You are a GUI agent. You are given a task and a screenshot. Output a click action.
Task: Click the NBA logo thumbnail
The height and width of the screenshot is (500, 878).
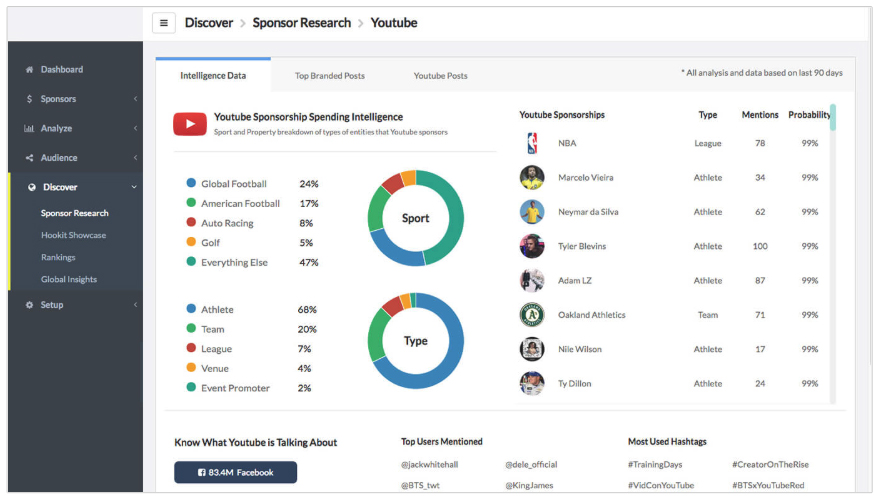532,143
